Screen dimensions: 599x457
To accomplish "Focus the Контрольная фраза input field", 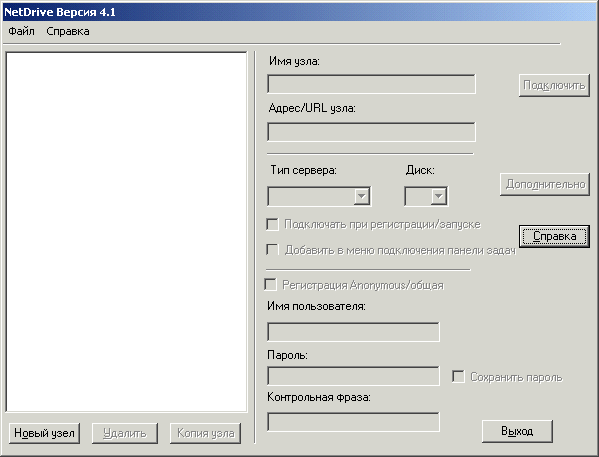I will click(x=353, y=422).
